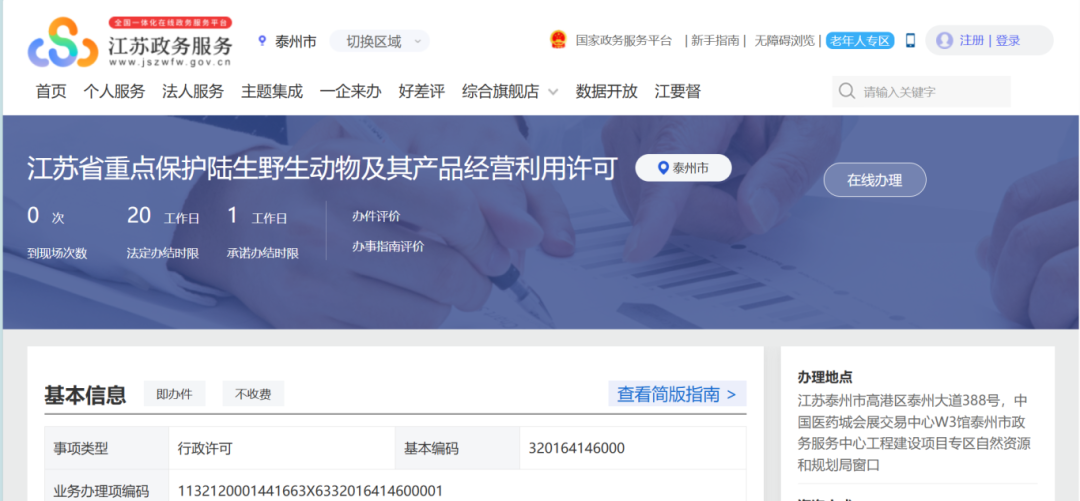Focus the 请输入关键字 search field

click(x=922, y=92)
